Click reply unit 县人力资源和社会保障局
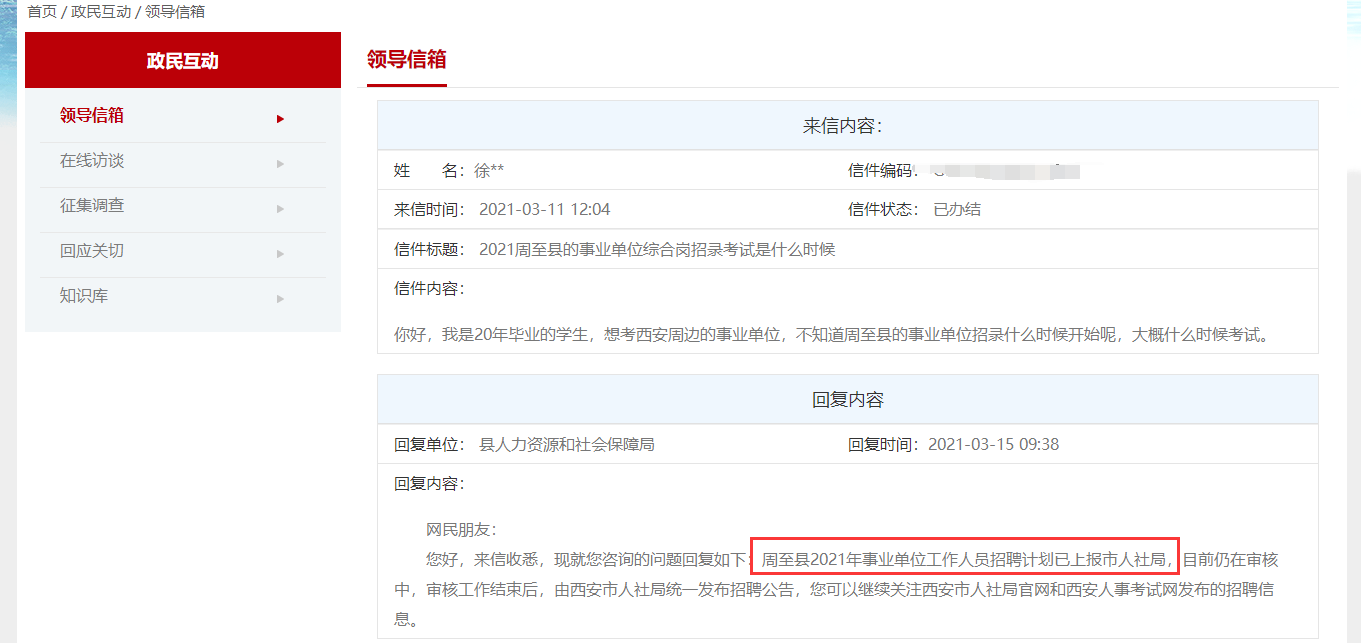The height and width of the screenshot is (643, 1361). pos(567,444)
